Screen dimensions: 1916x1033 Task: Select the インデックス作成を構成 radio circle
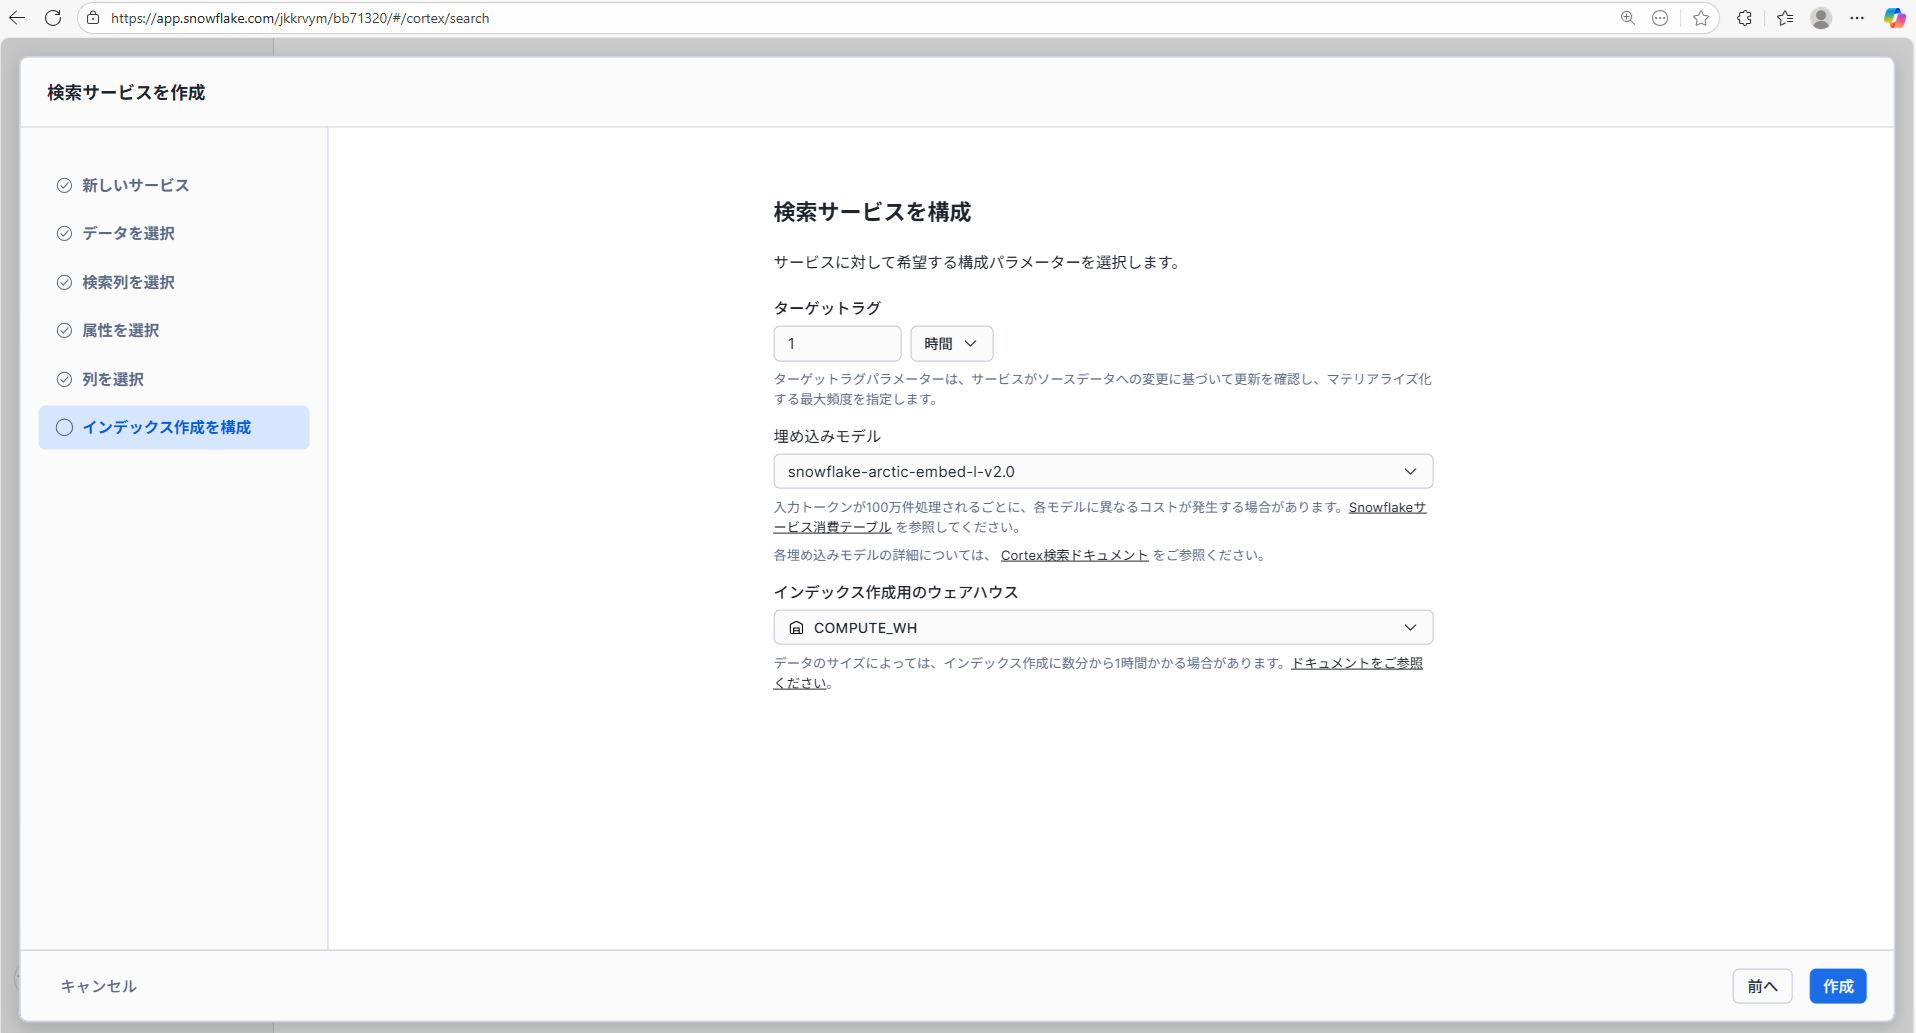point(64,427)
